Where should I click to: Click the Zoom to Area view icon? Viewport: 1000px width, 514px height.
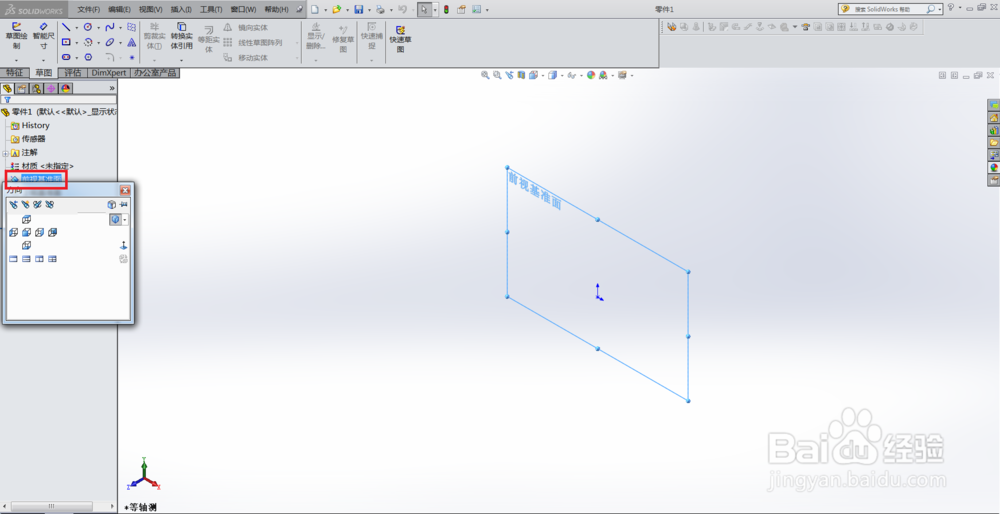pyautogui.click(x=497, y=75)
